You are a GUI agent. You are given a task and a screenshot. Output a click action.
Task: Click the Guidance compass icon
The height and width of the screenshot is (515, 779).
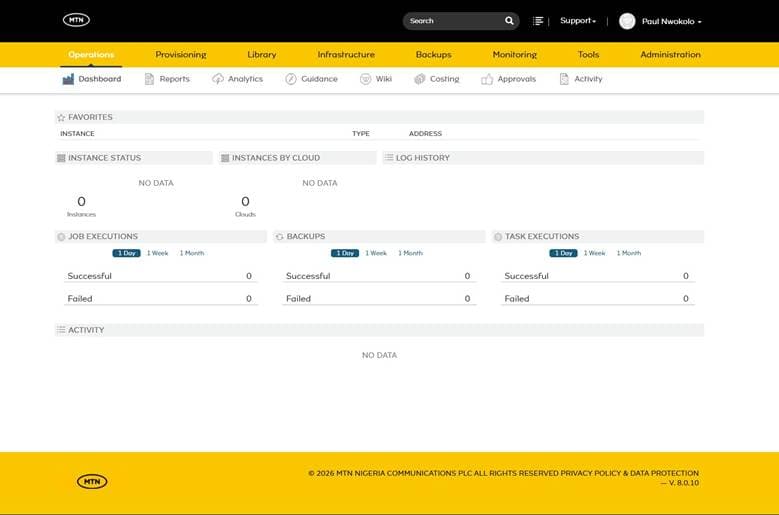click(291, 79)
